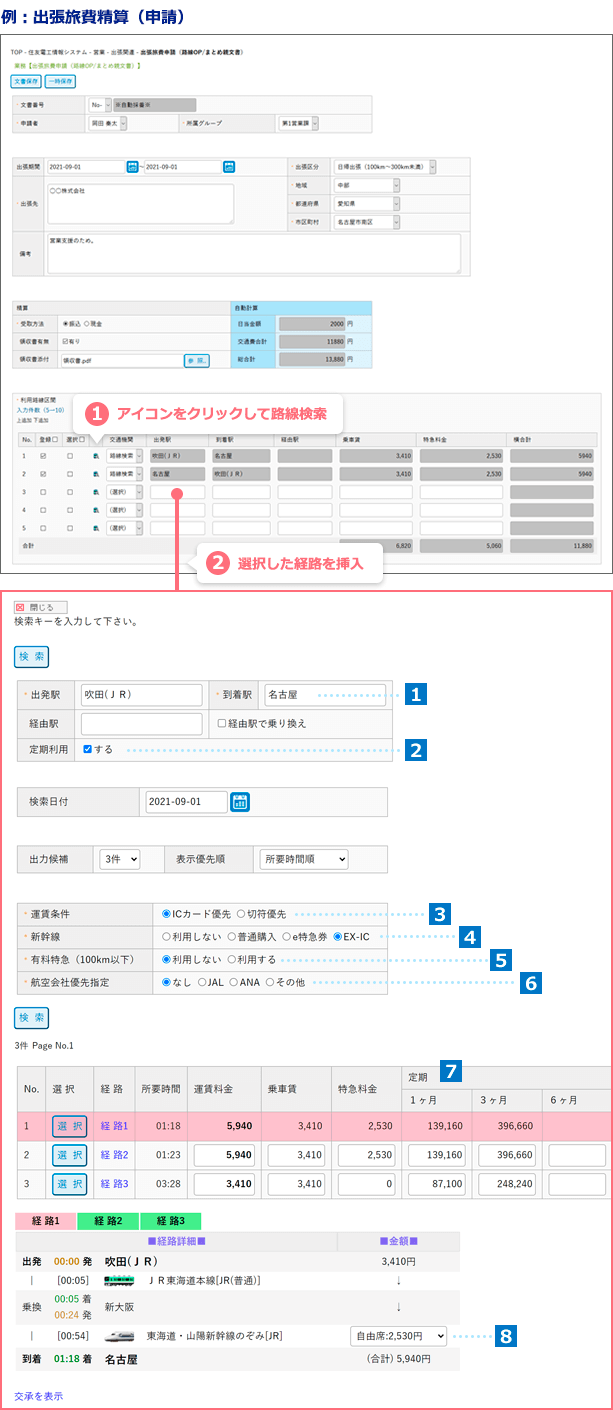Screen dimensions: 613x1410
Task: Open the 所属グループ dropdown 第1営業課
Action: (299, 123)
